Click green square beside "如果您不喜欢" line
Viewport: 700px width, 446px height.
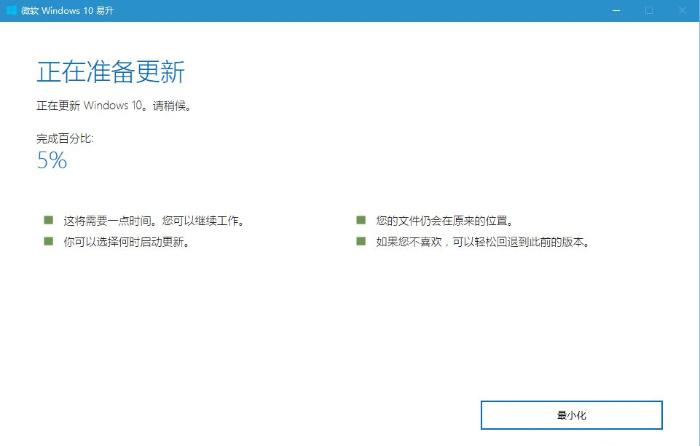point(360,242)
